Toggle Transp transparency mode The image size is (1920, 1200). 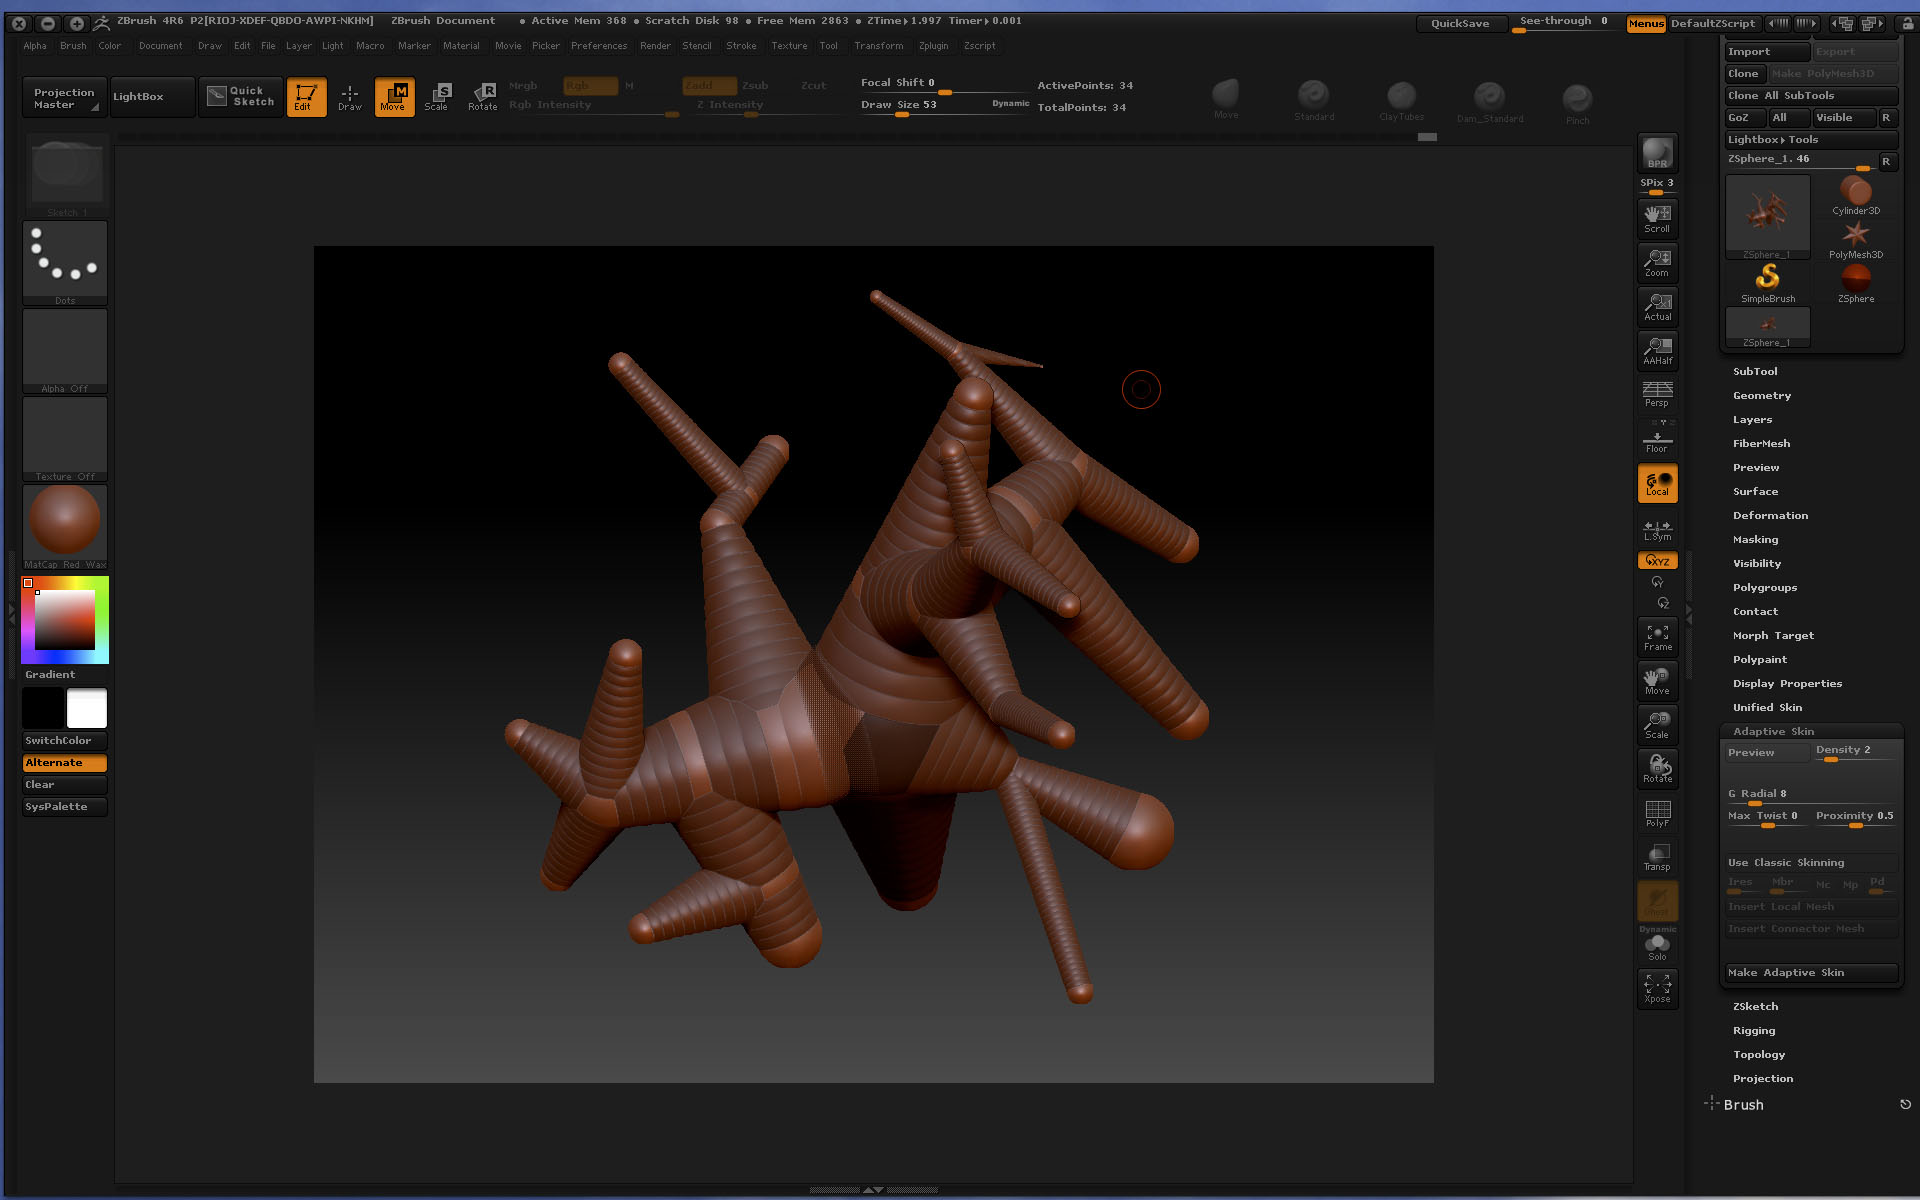tap(1657, 856)
